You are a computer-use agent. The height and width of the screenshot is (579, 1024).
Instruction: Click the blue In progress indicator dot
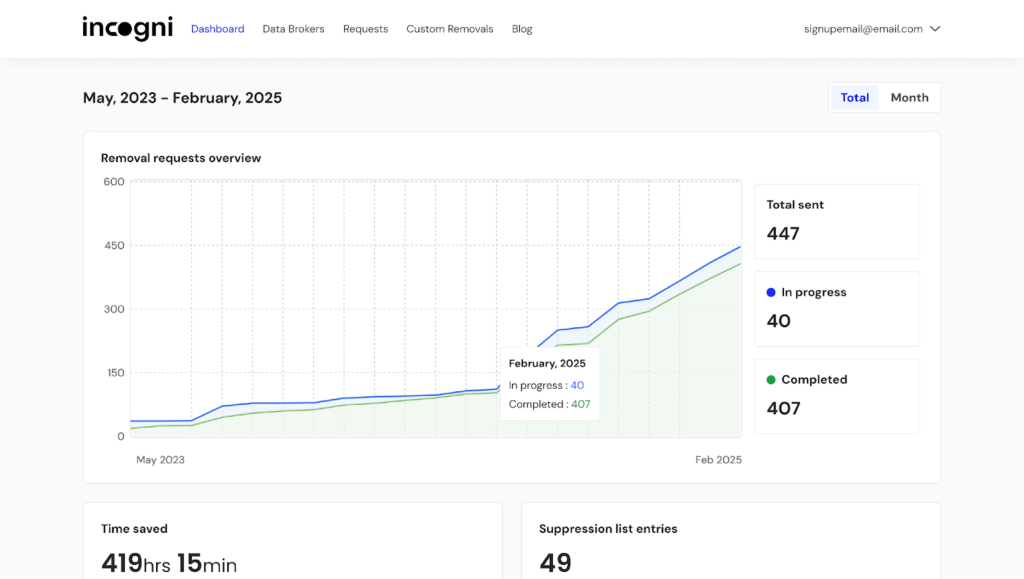pos(770,291)
